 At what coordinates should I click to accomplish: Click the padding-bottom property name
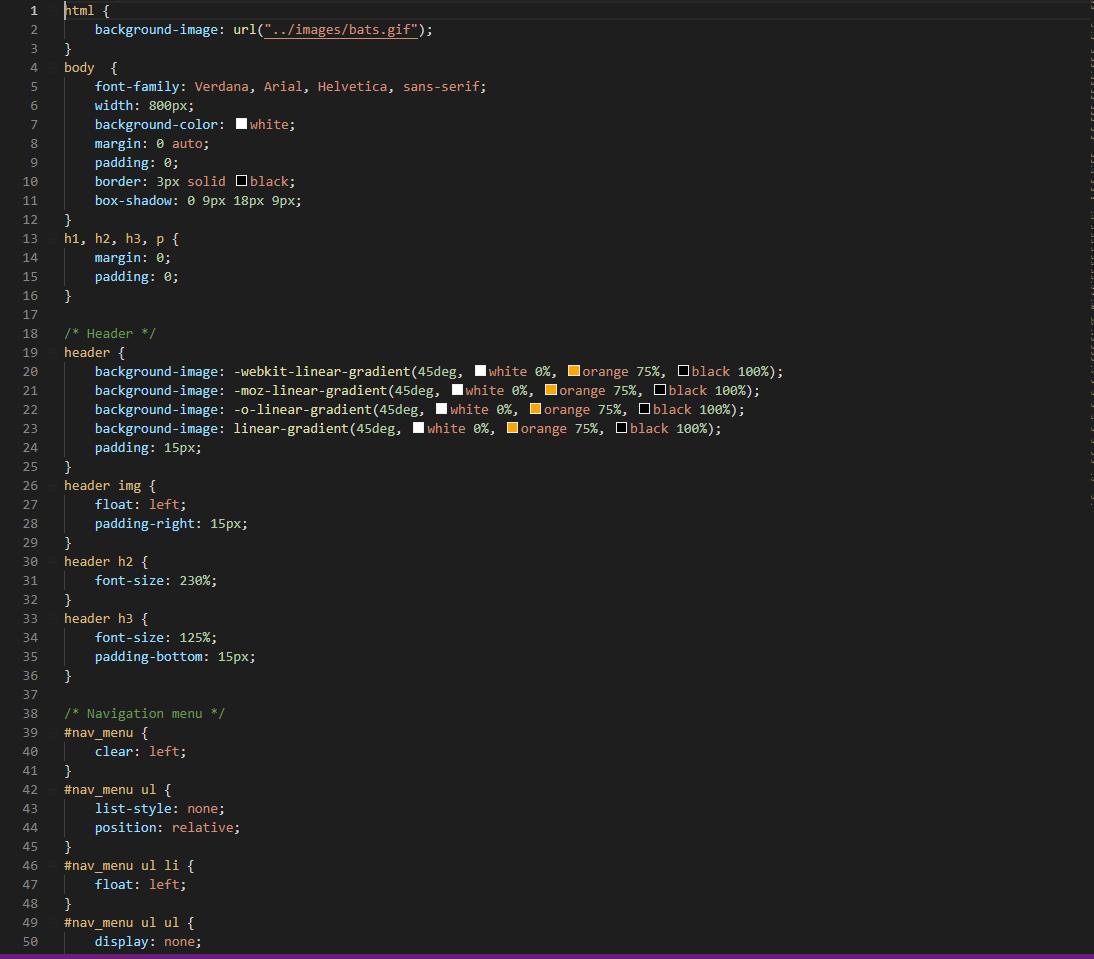click(149, 656)
